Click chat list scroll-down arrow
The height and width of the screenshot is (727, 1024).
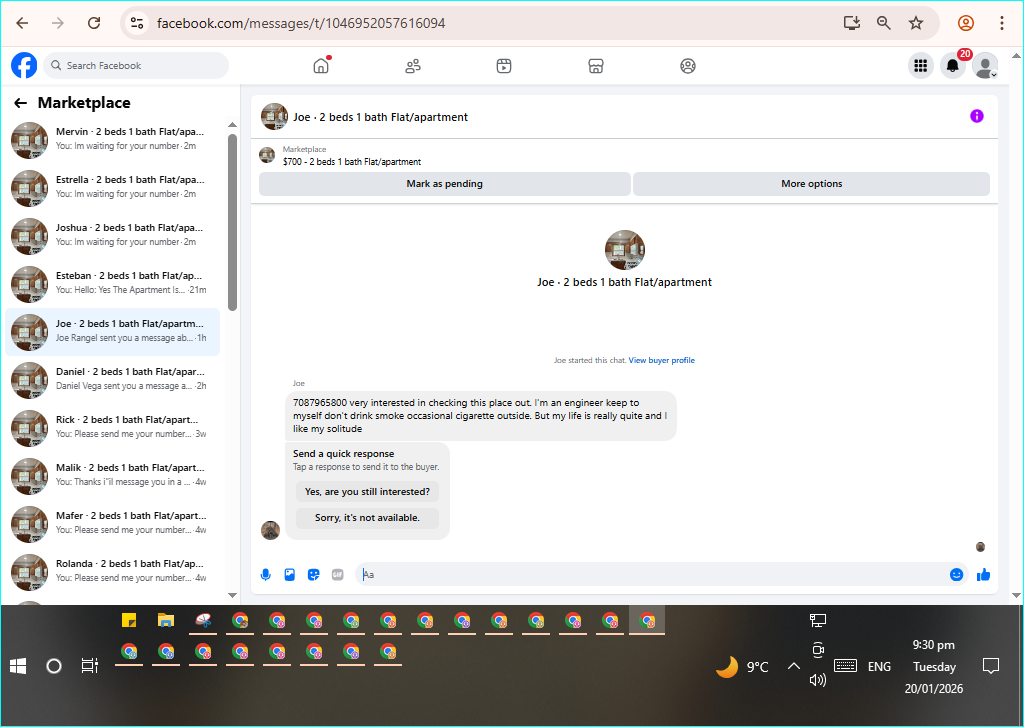pyautogui.click(x=232, y=595)
